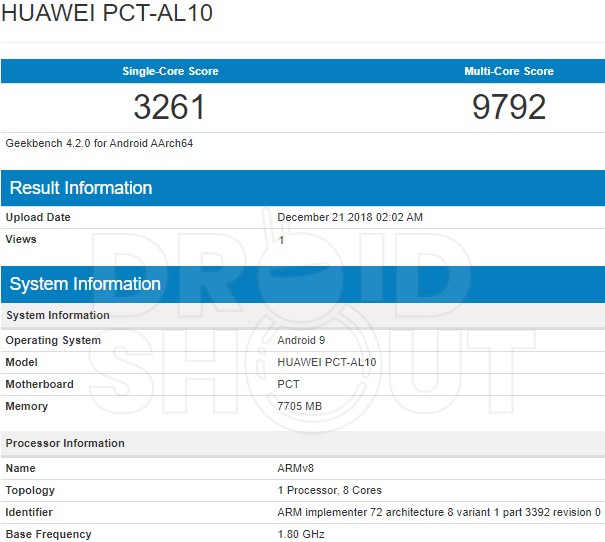This screenshot has width=605, height=542.
Task: Select the December 21 2018 02:02 AM value
Action: [350, 217]
